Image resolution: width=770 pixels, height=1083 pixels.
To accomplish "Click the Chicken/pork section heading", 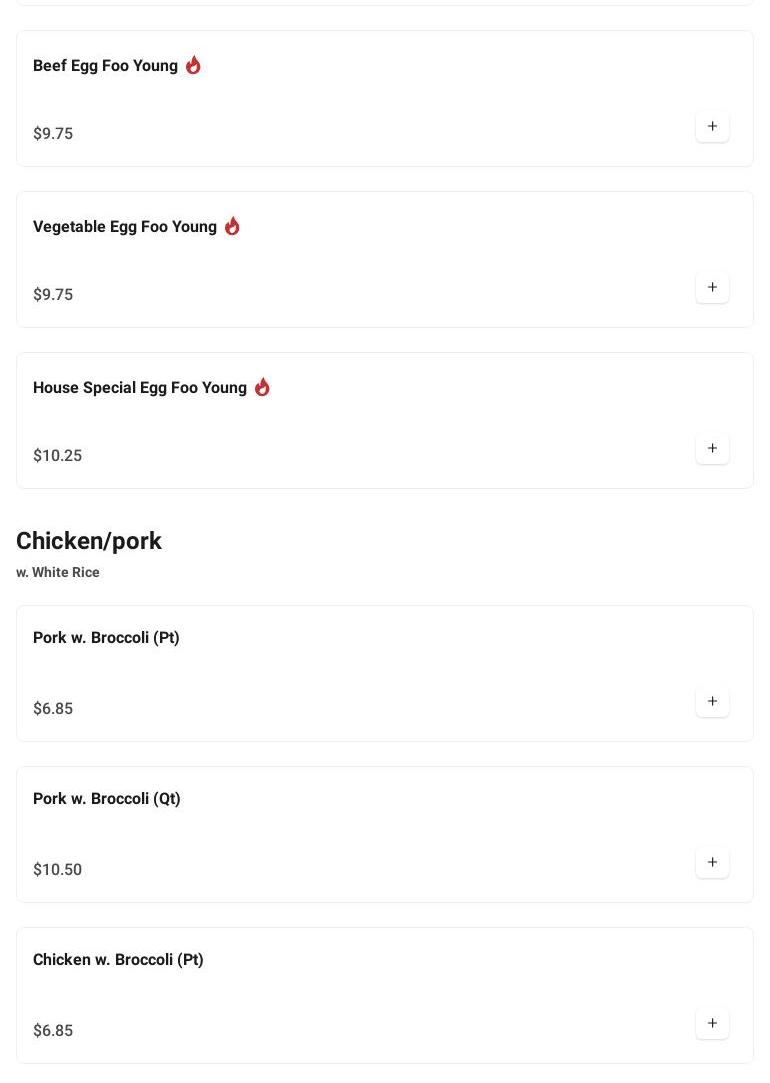I will pyautogui.click(x=89, y=541).
